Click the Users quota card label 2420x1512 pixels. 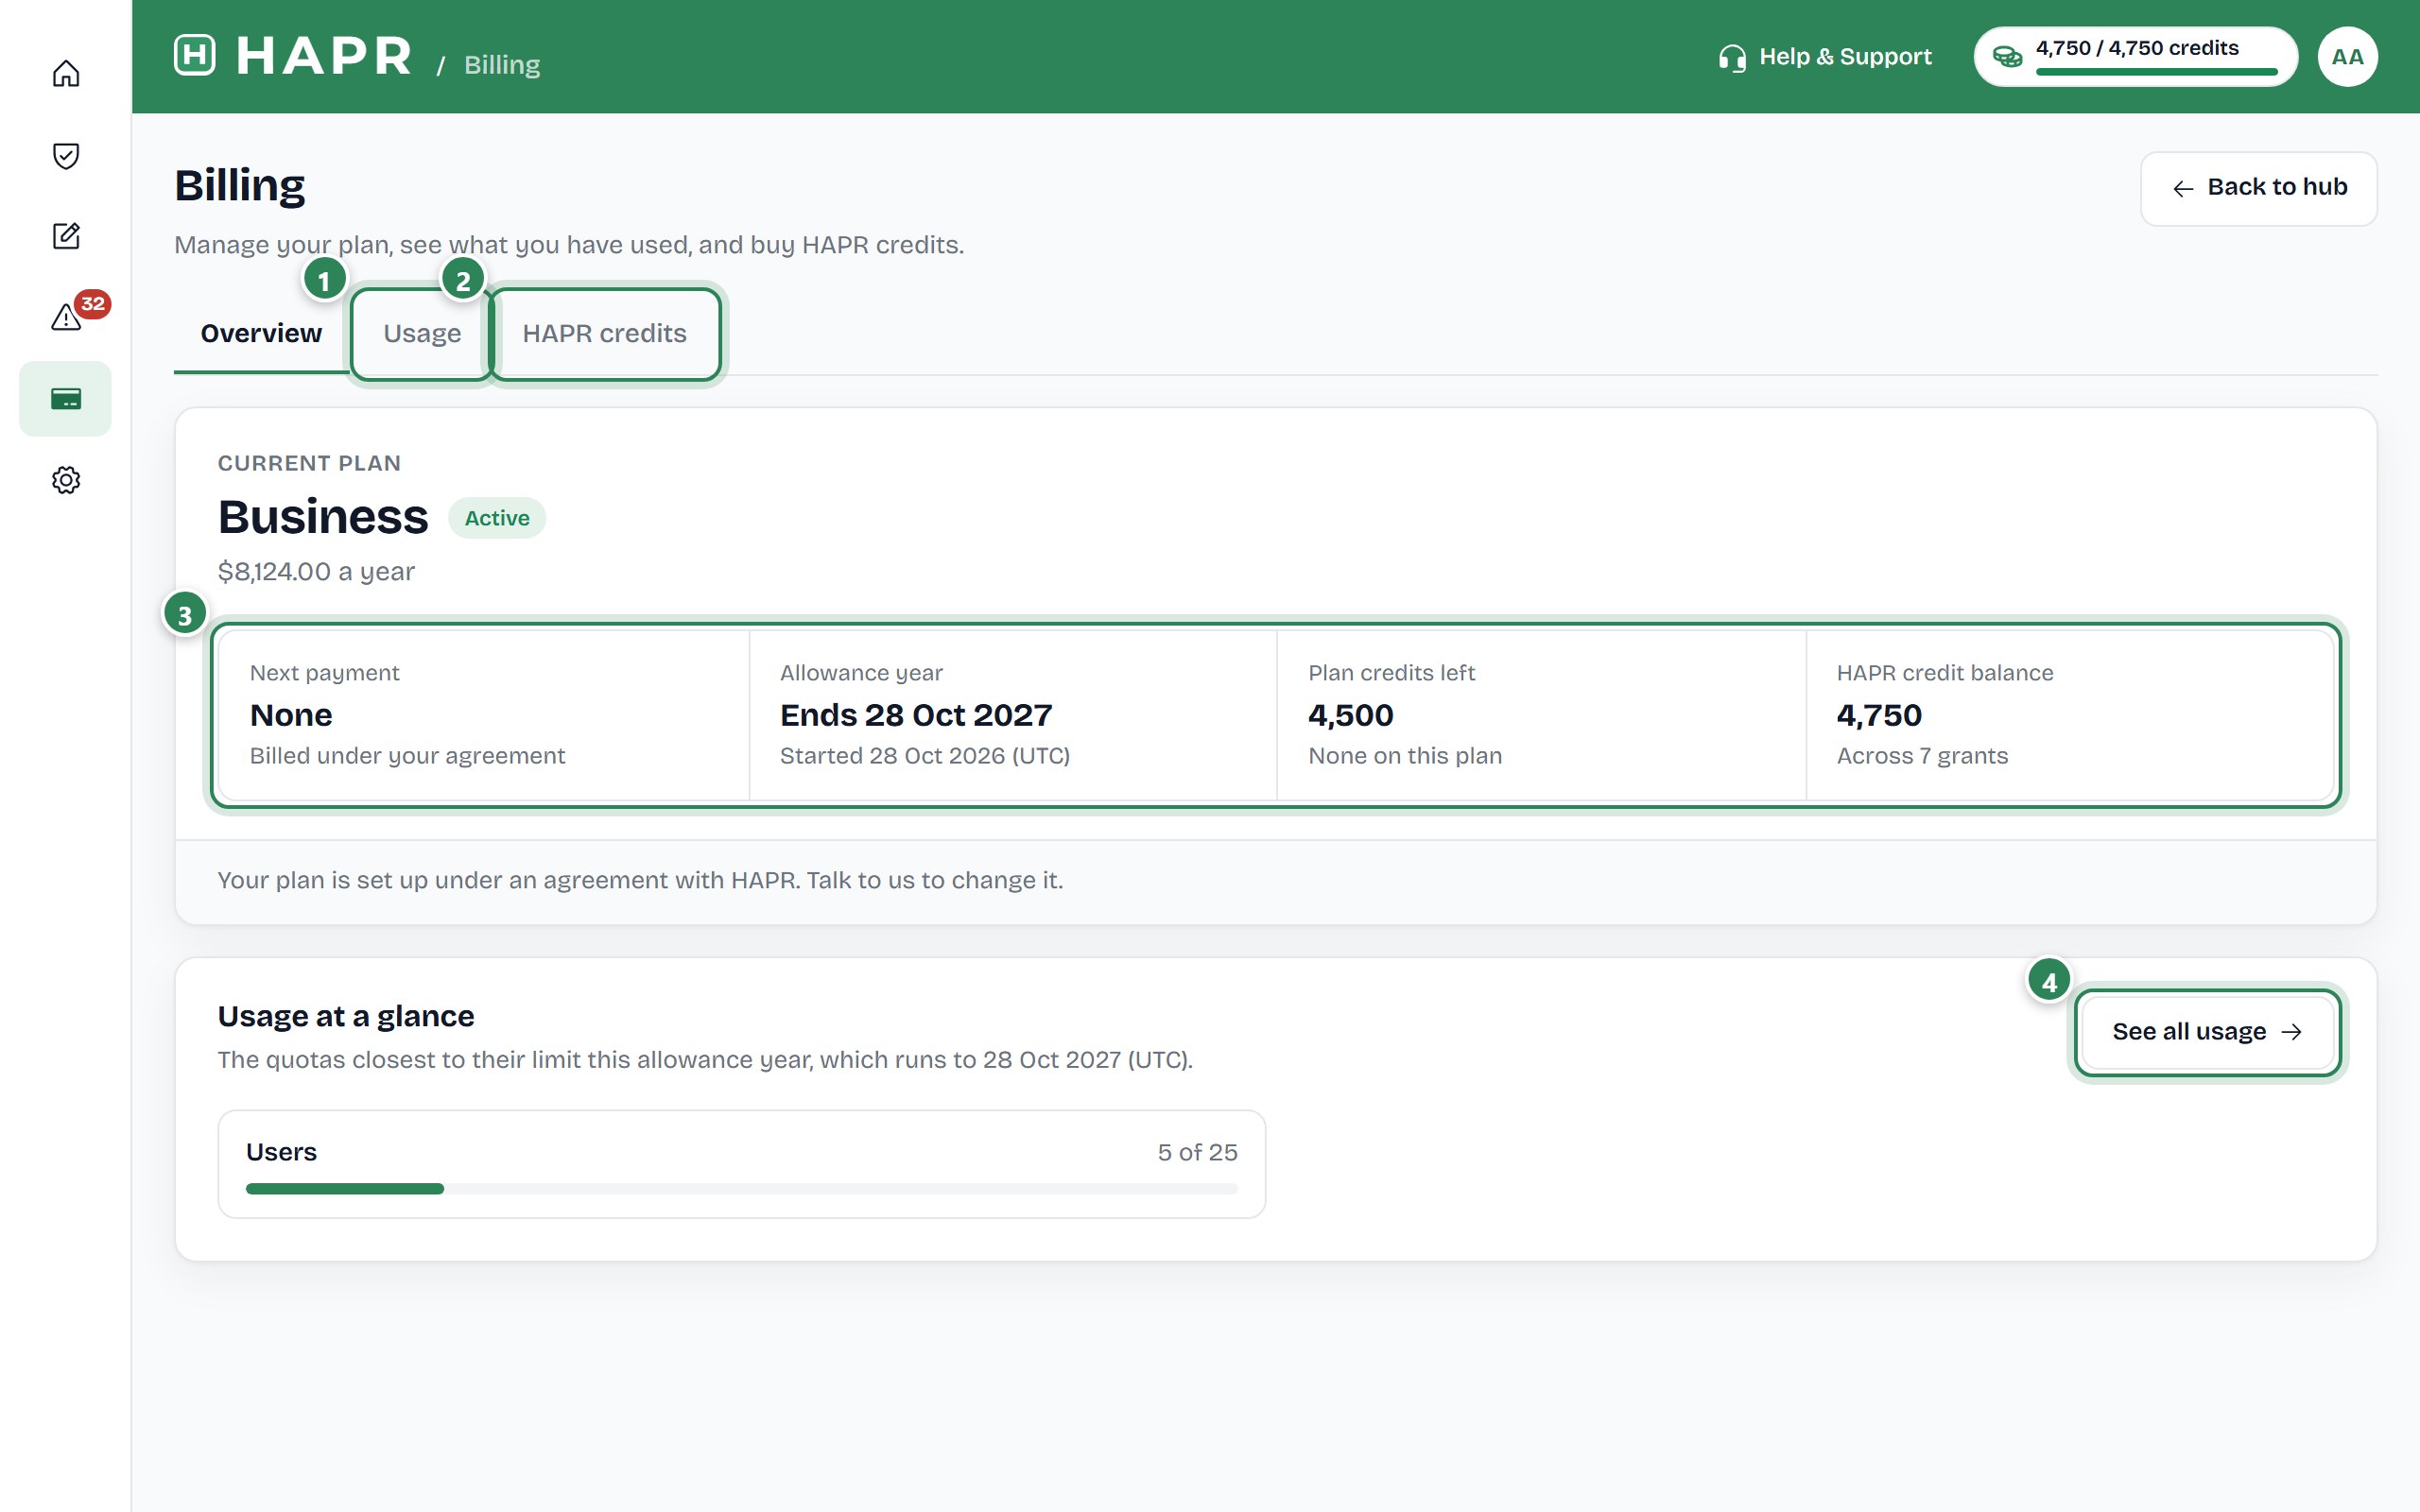point(281,1153)
